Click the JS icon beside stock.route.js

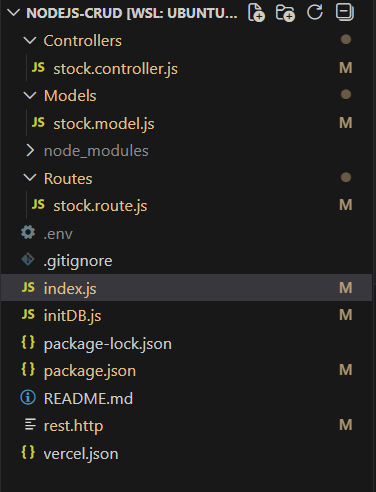click(38, 204)
